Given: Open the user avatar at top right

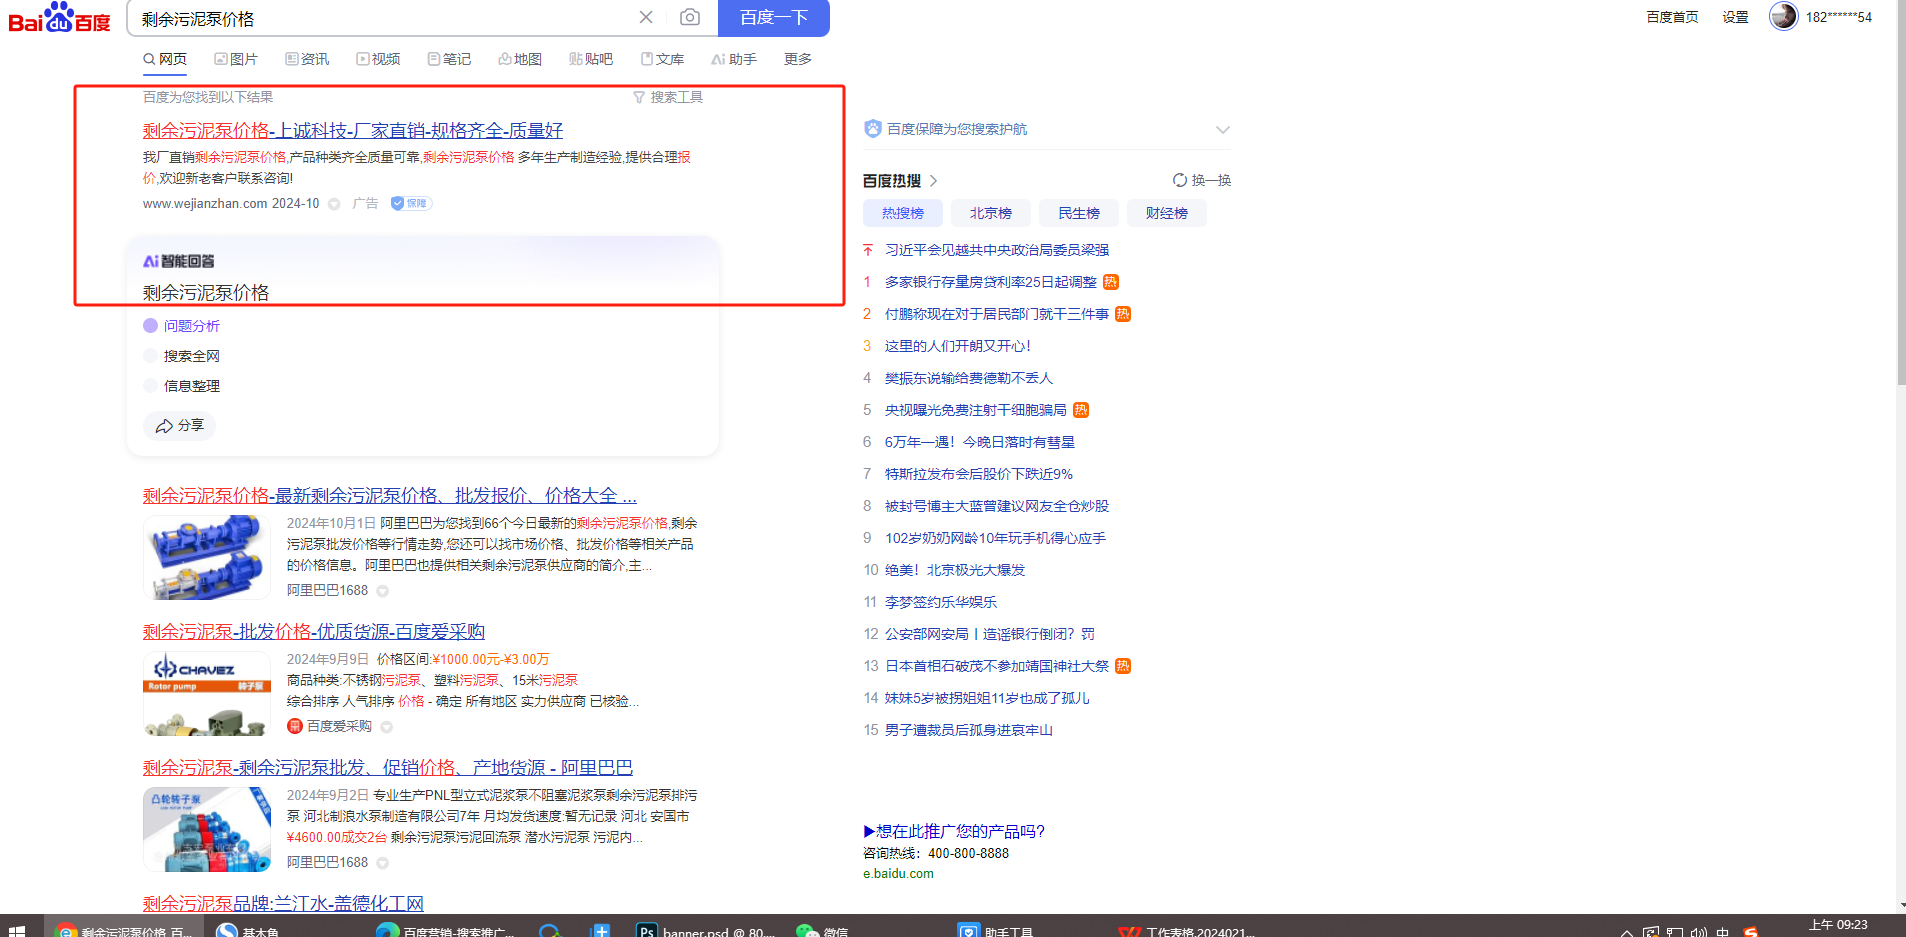Looking at the screenshot, I should [x=1783, y=16].
